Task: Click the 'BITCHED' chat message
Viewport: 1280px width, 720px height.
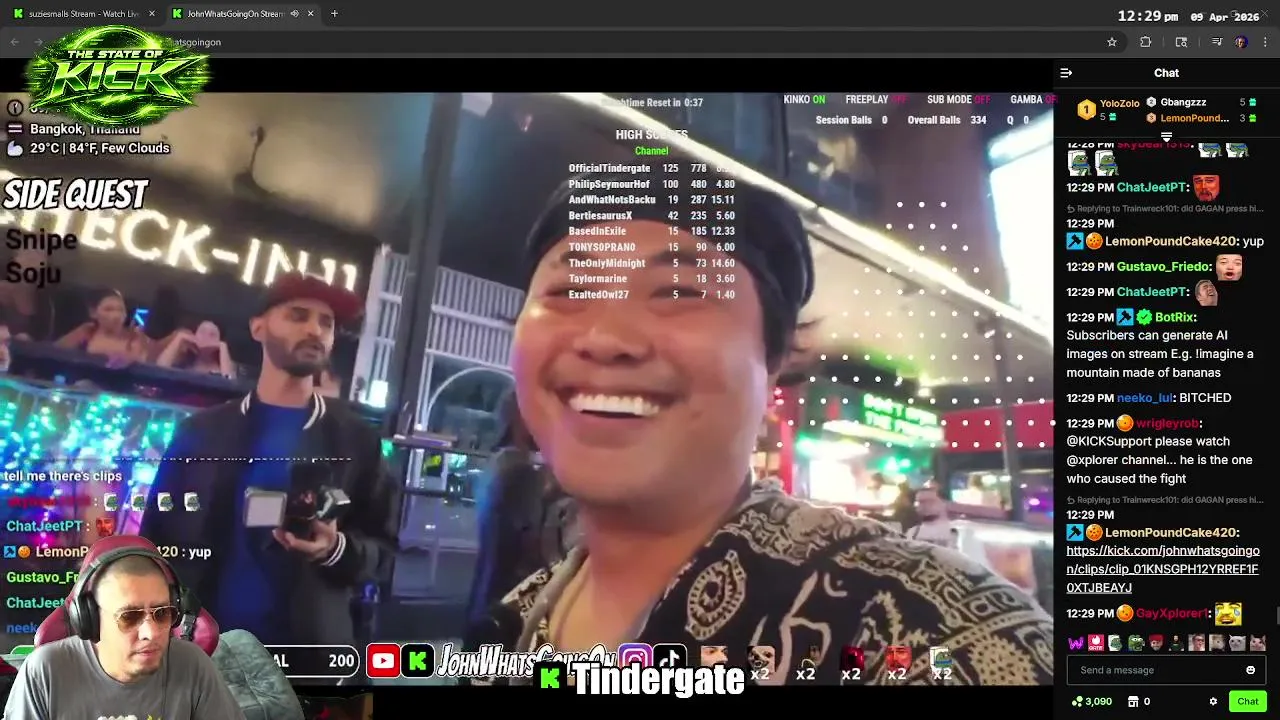Action: (x=1205, y=398)
